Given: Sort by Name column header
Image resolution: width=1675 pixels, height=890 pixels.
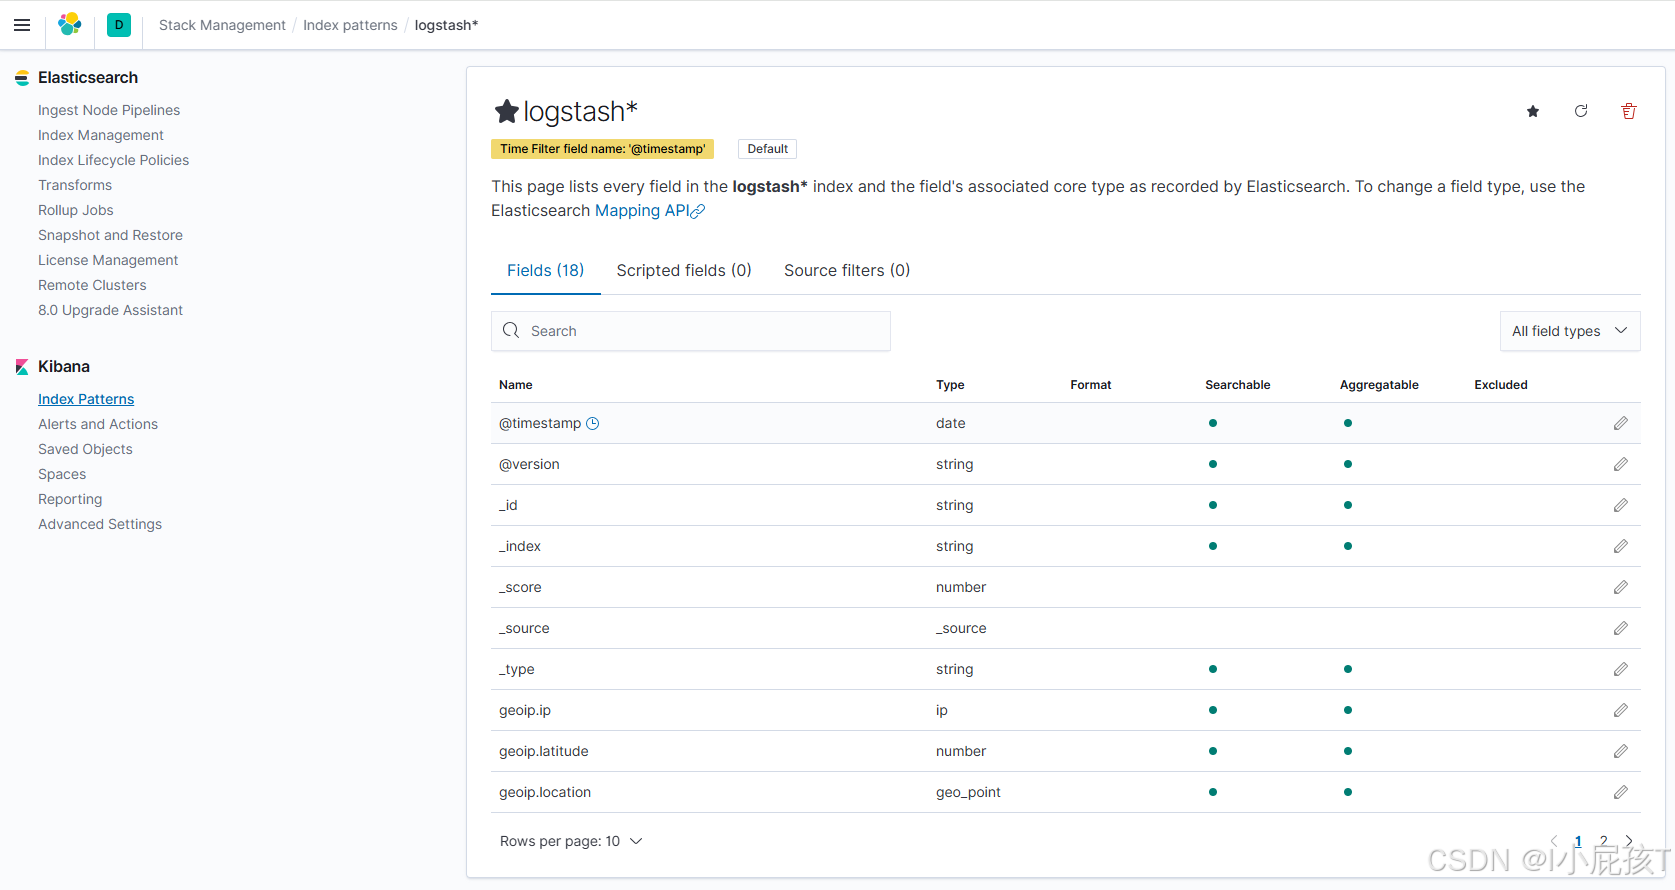Looking at the screenshot, I should [x=516, y=385].
